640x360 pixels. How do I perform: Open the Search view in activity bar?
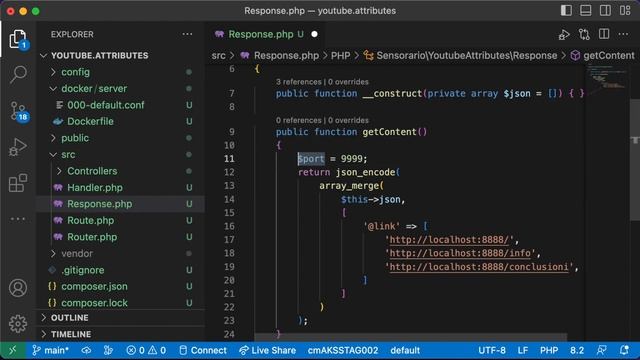coord(18,74)
